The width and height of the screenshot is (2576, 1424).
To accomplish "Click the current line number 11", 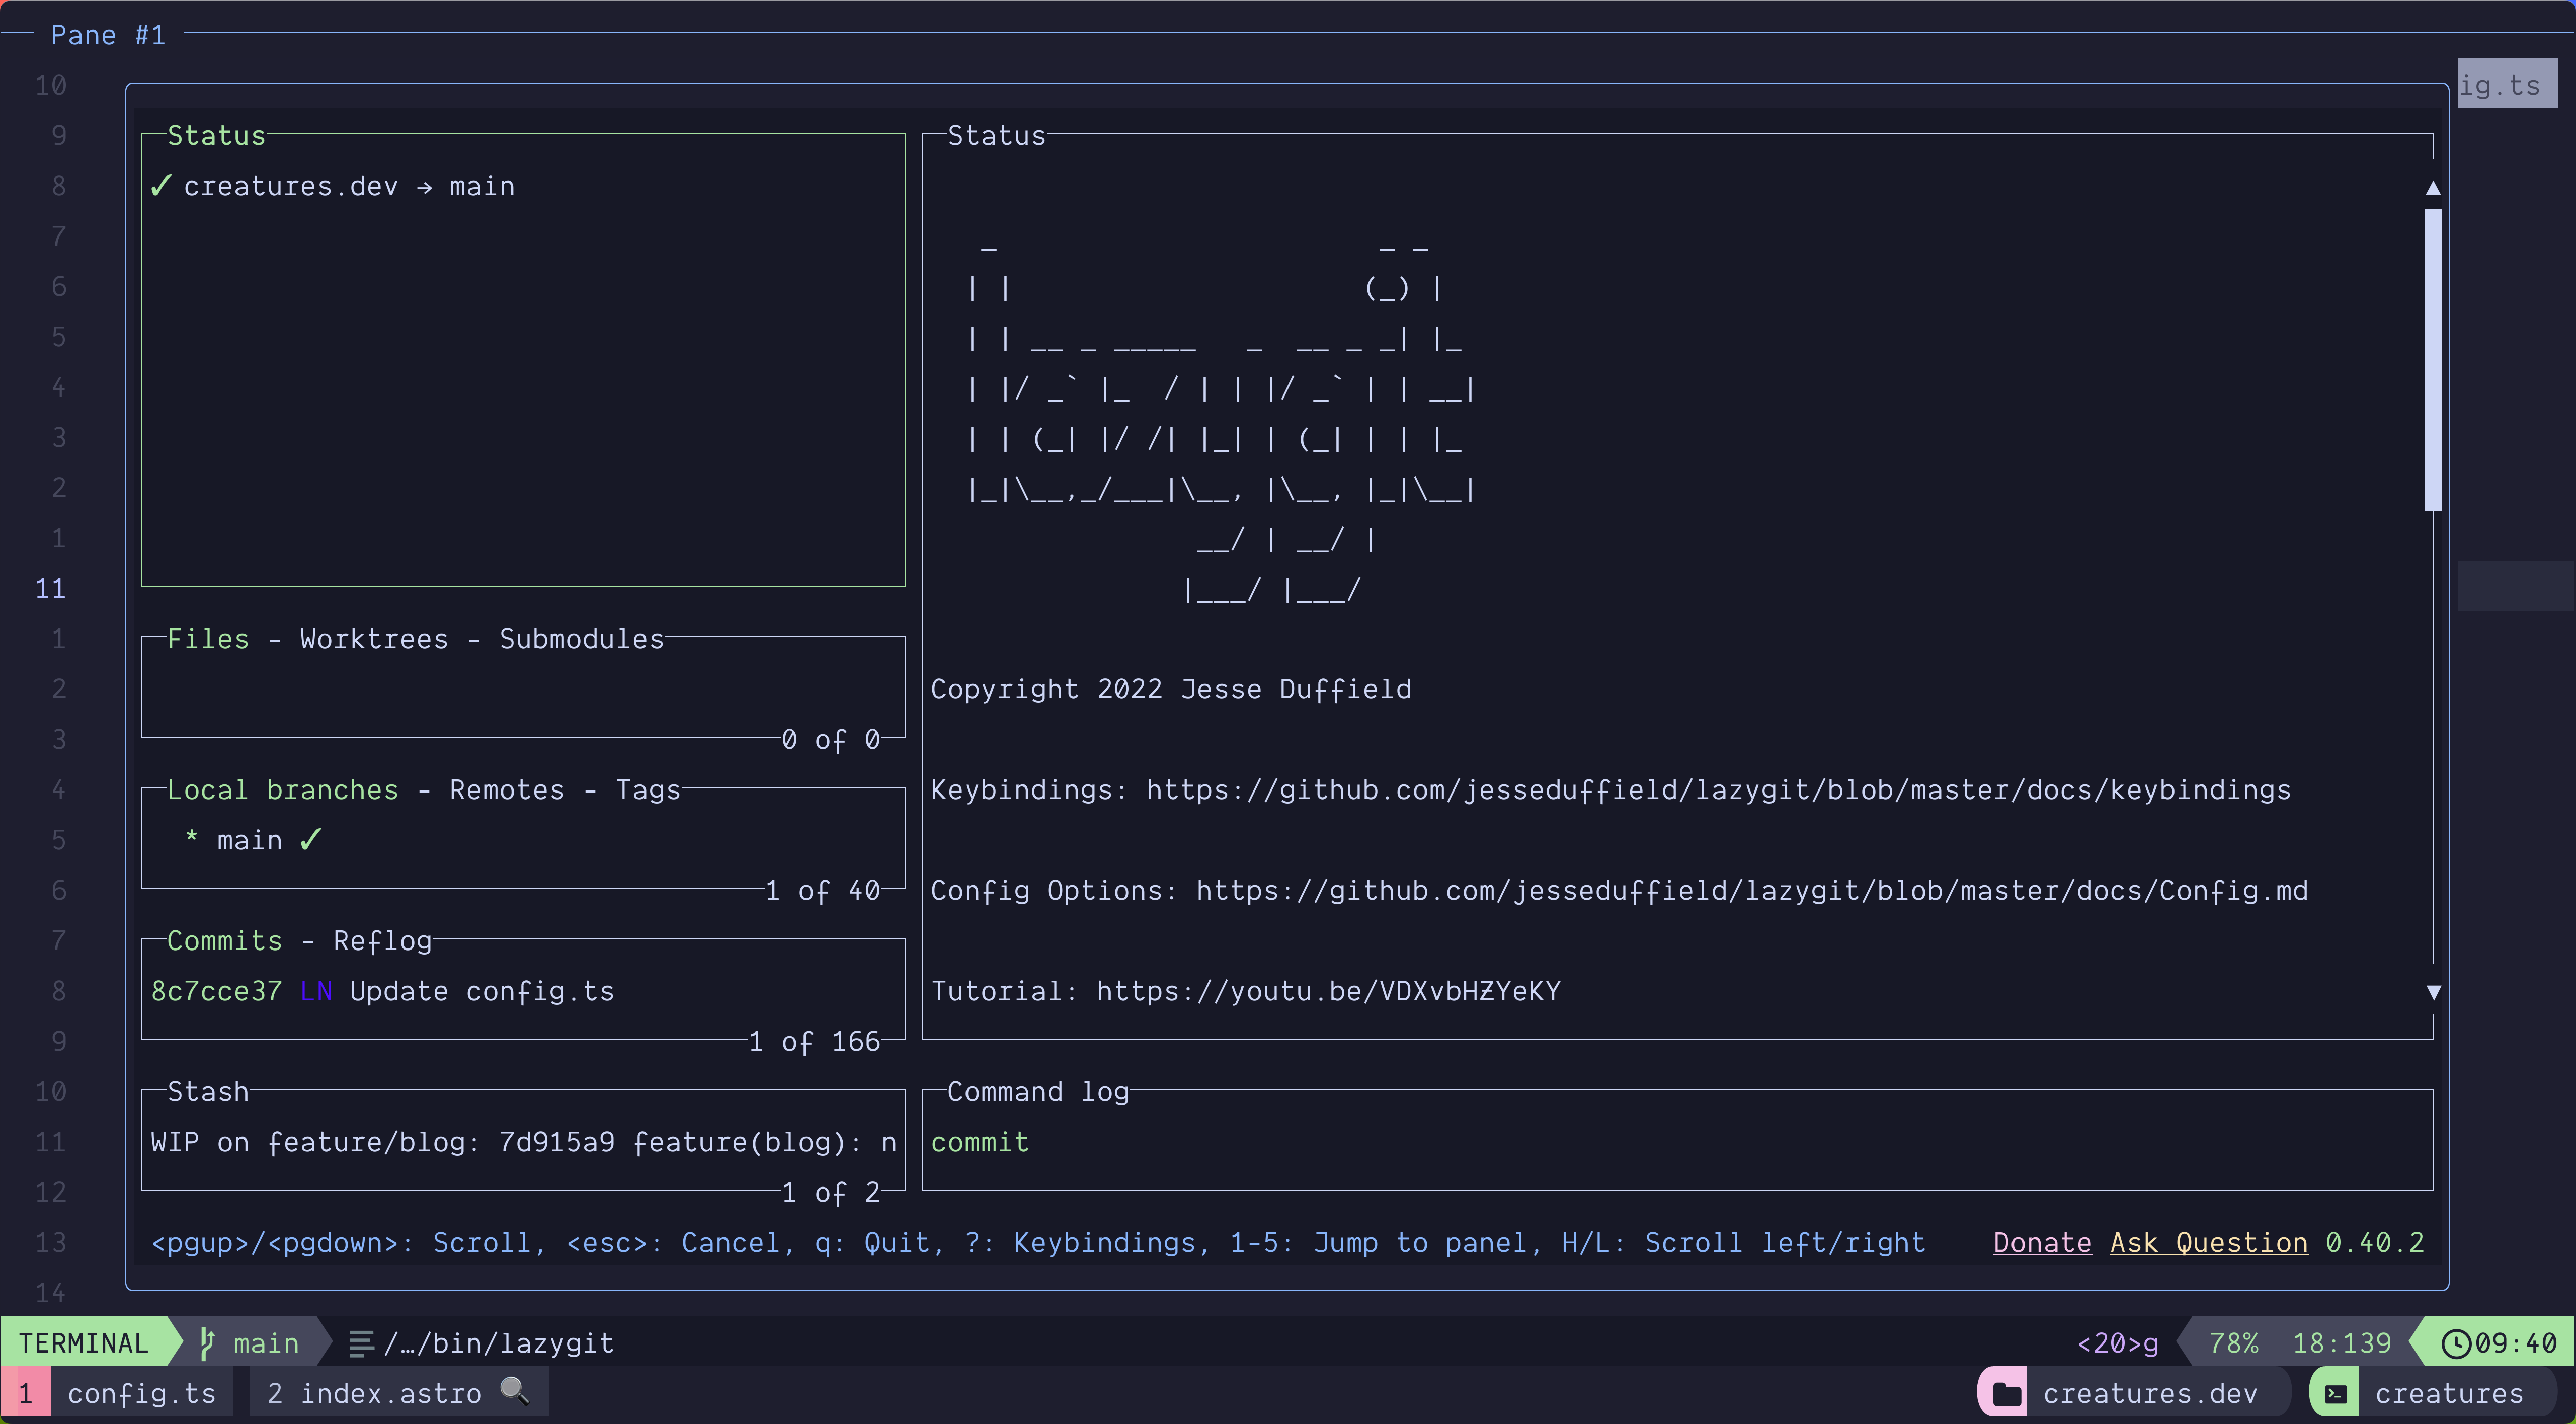I will click(50, 588).
